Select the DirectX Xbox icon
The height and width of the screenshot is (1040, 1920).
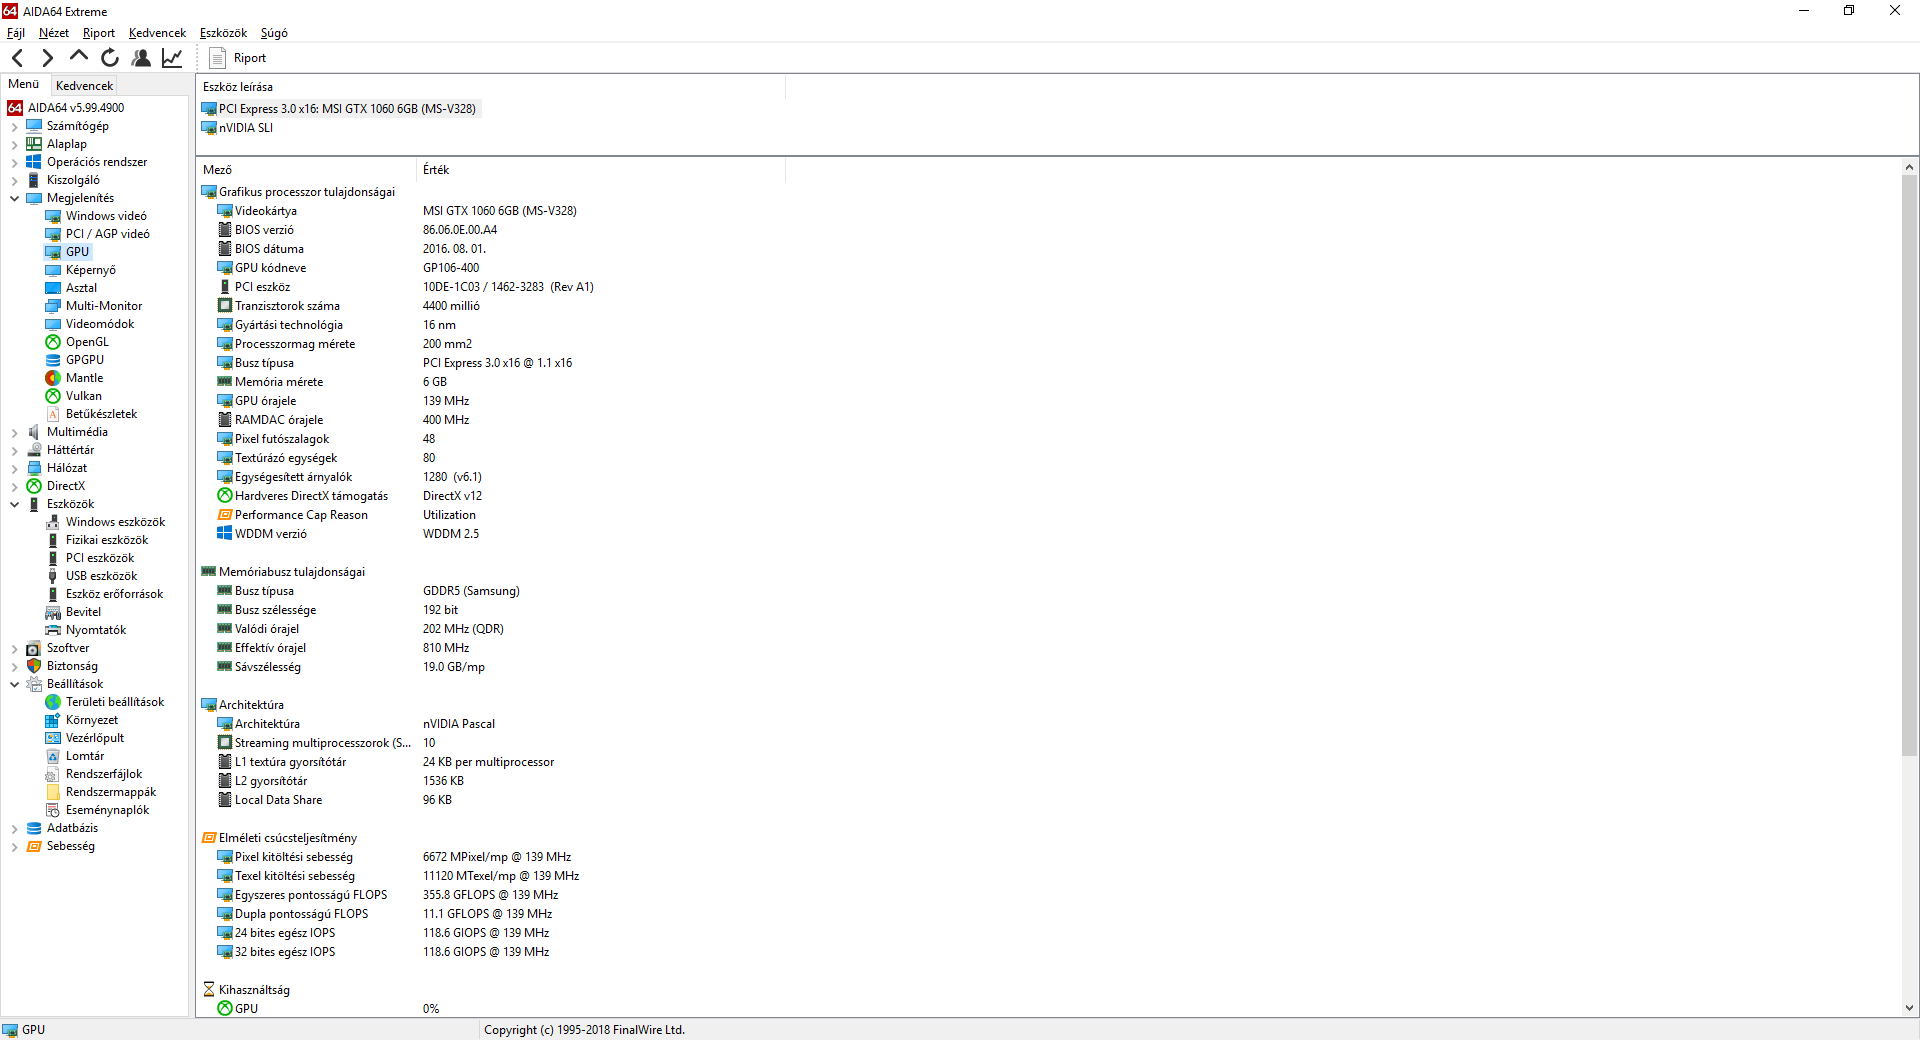click(x=34, y=486)
